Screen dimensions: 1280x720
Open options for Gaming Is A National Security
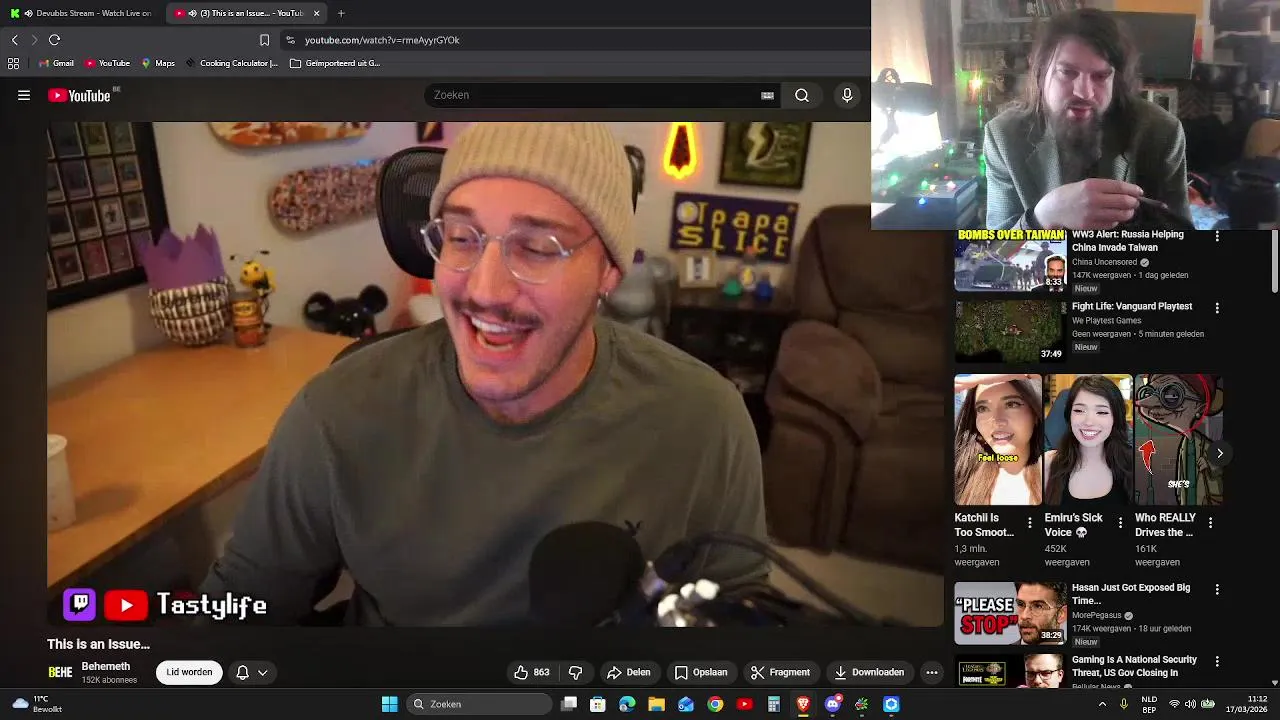tap(1217, 662)
